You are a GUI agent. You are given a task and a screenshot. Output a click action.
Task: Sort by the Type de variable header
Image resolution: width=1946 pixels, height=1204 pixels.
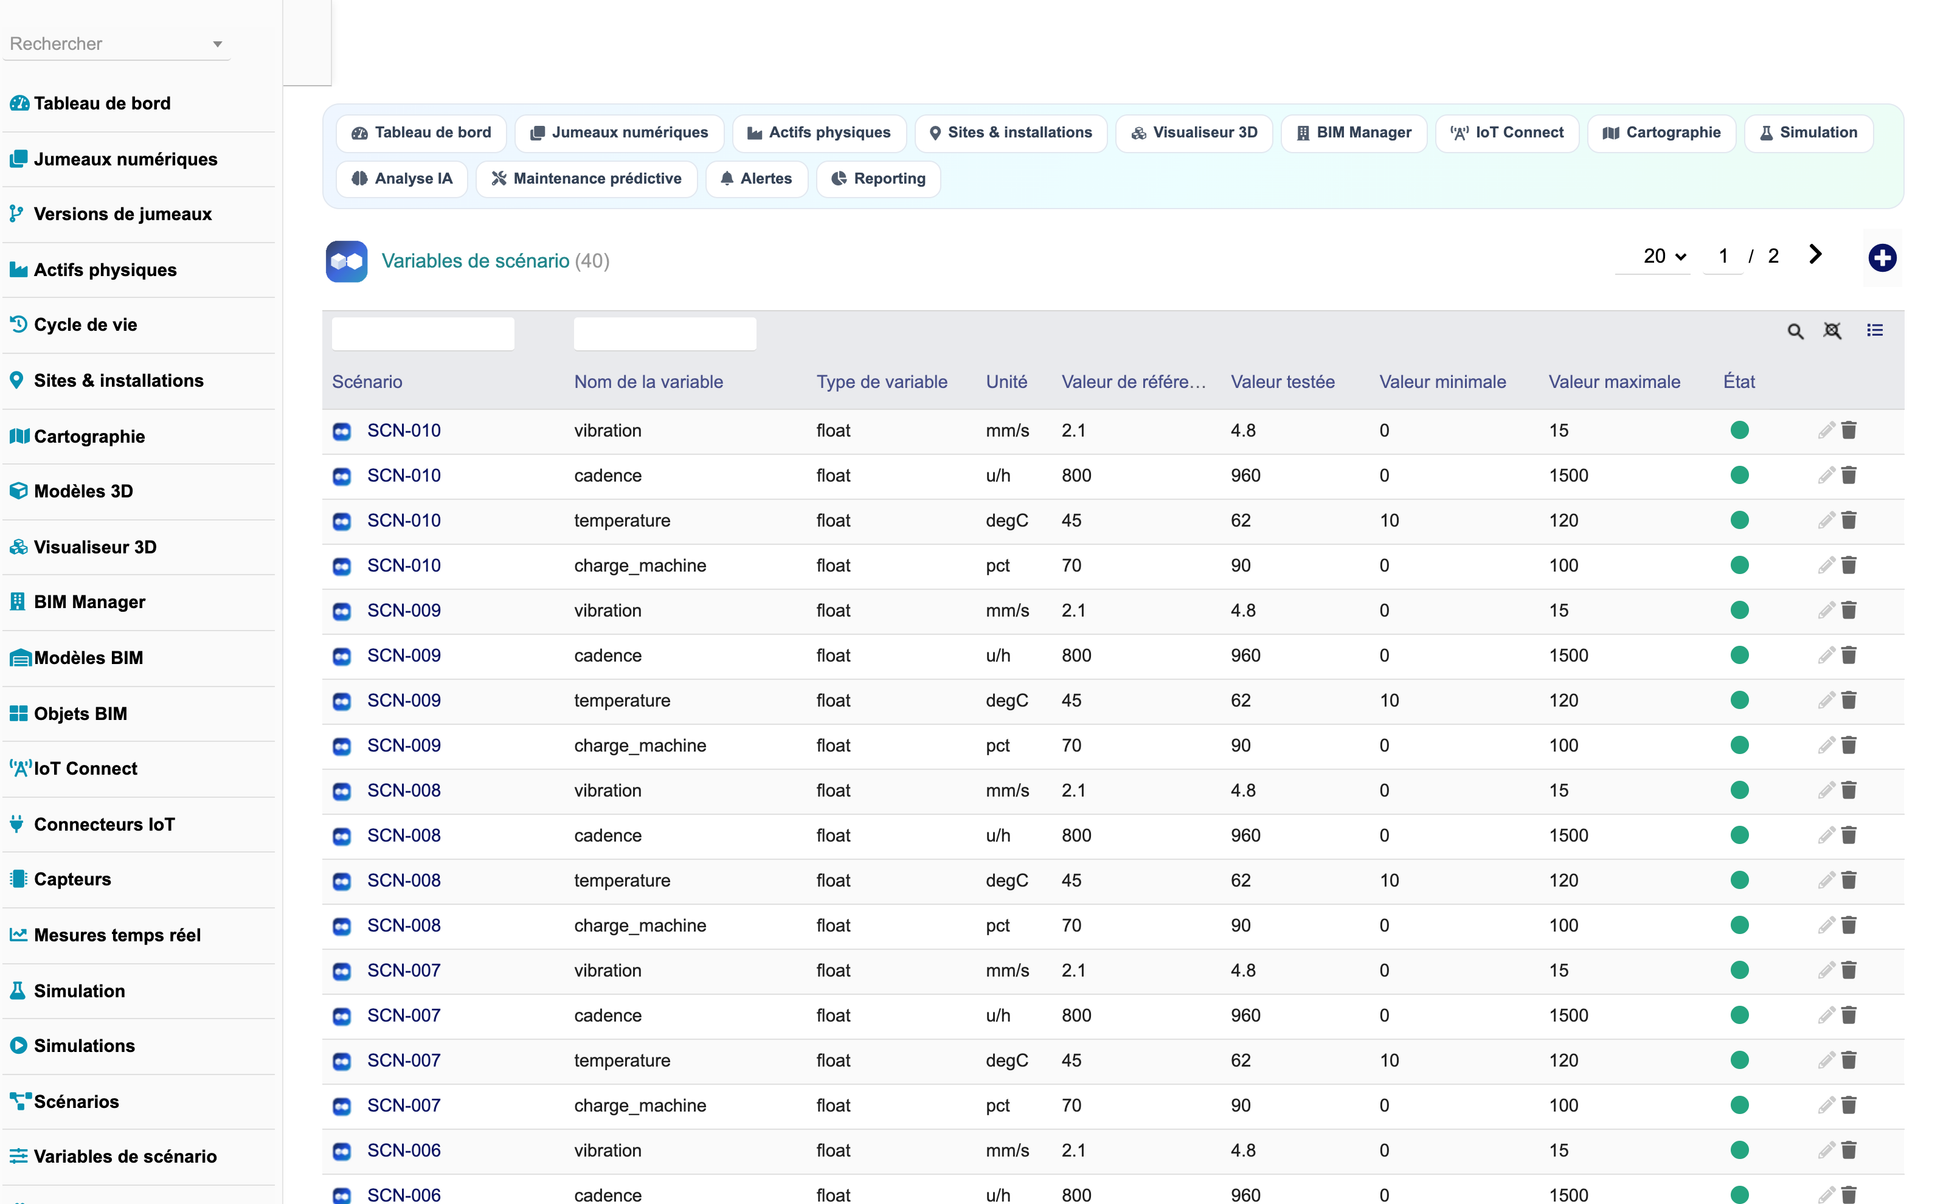pos(881,382)
